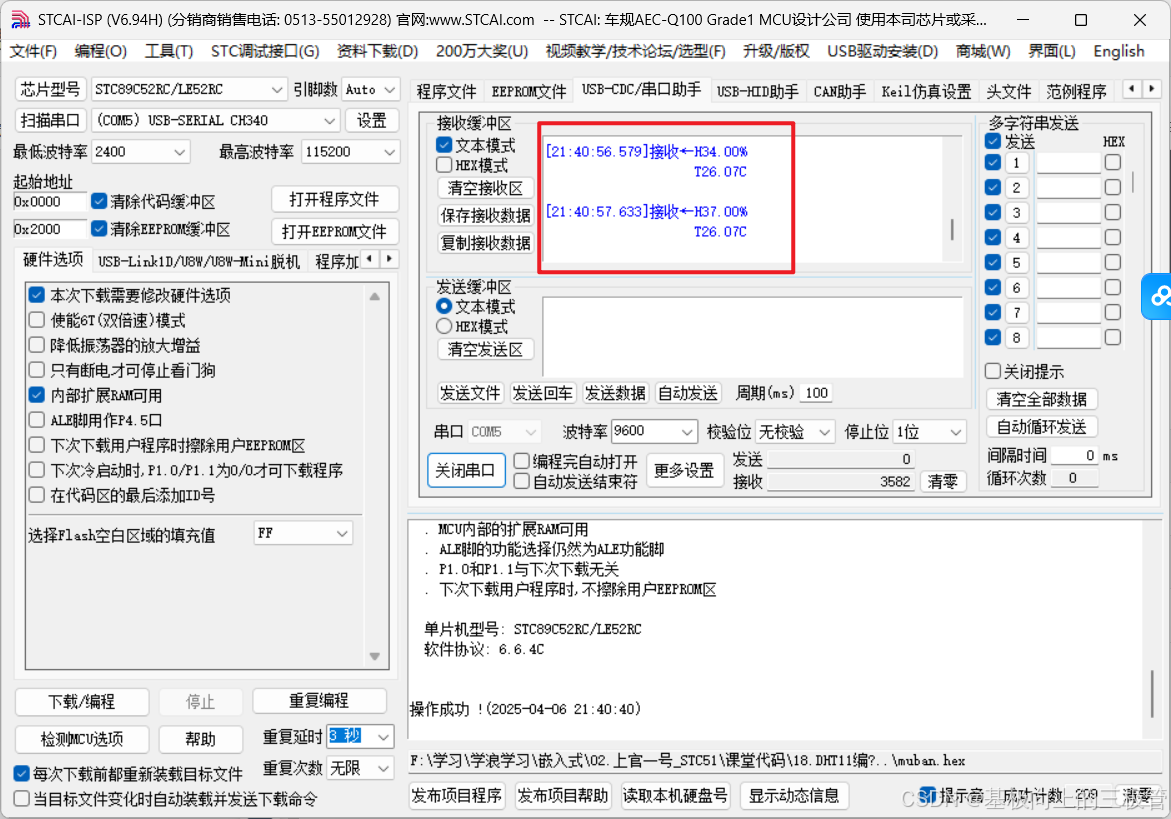Toggle 清除代码缓冲区 checkbox
The image size is (1171, 819).
click(99, 202)
